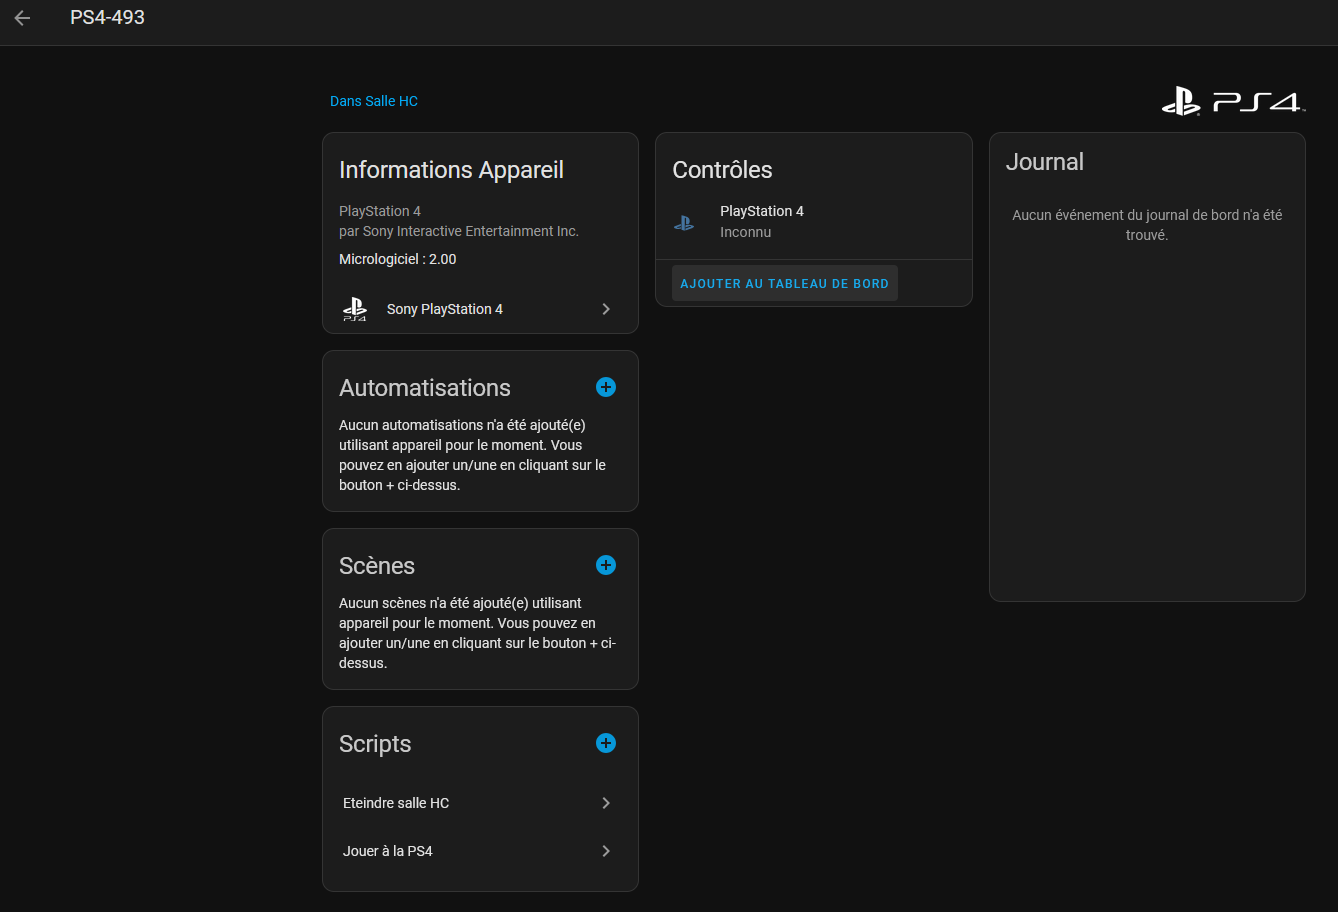Click AJOUTER AU TABLEAU DE BORD button

tap(785, 284)
